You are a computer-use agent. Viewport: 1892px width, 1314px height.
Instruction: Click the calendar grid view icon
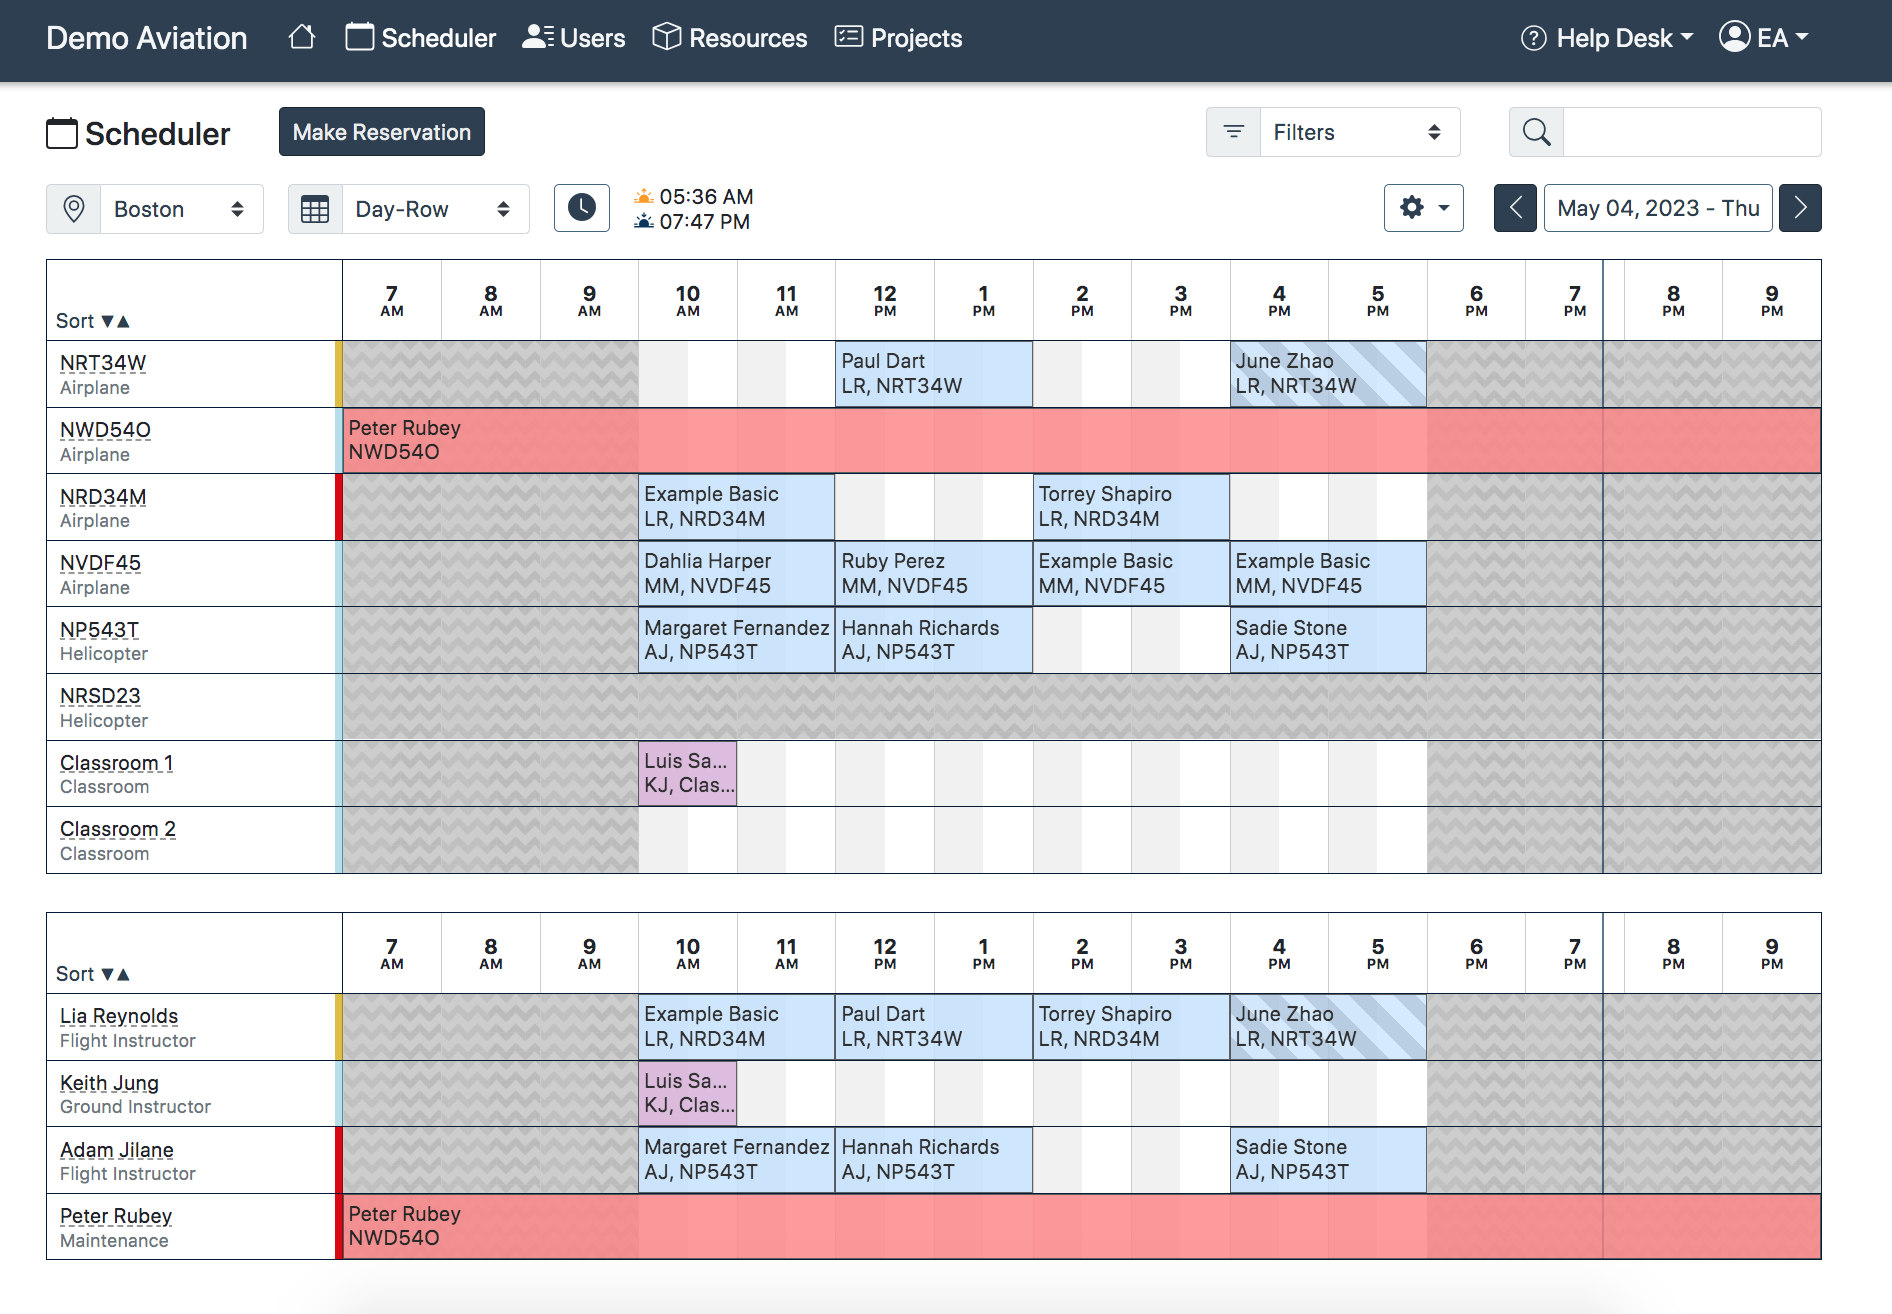315,209
